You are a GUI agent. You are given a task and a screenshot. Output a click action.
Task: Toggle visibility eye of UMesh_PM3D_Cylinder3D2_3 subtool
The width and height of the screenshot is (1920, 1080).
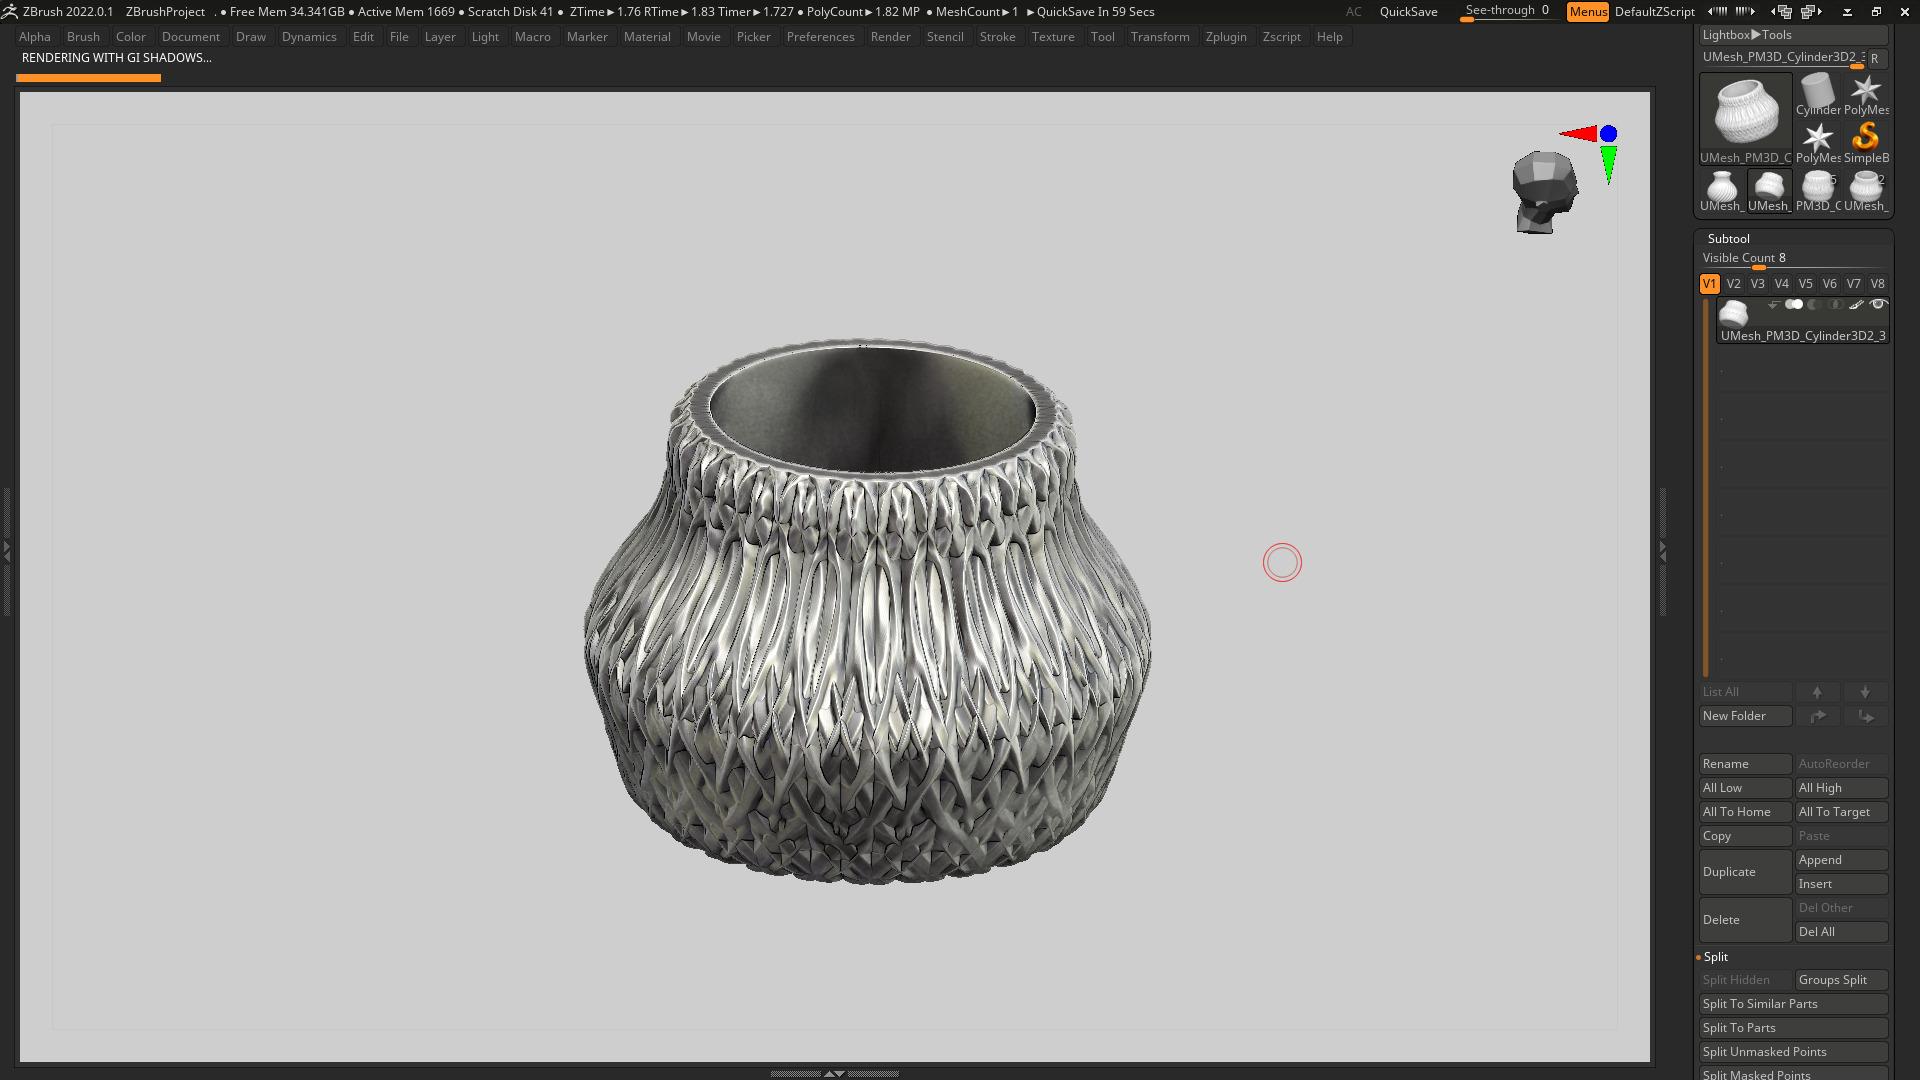pyautogui.click(x=1878, y=305)
